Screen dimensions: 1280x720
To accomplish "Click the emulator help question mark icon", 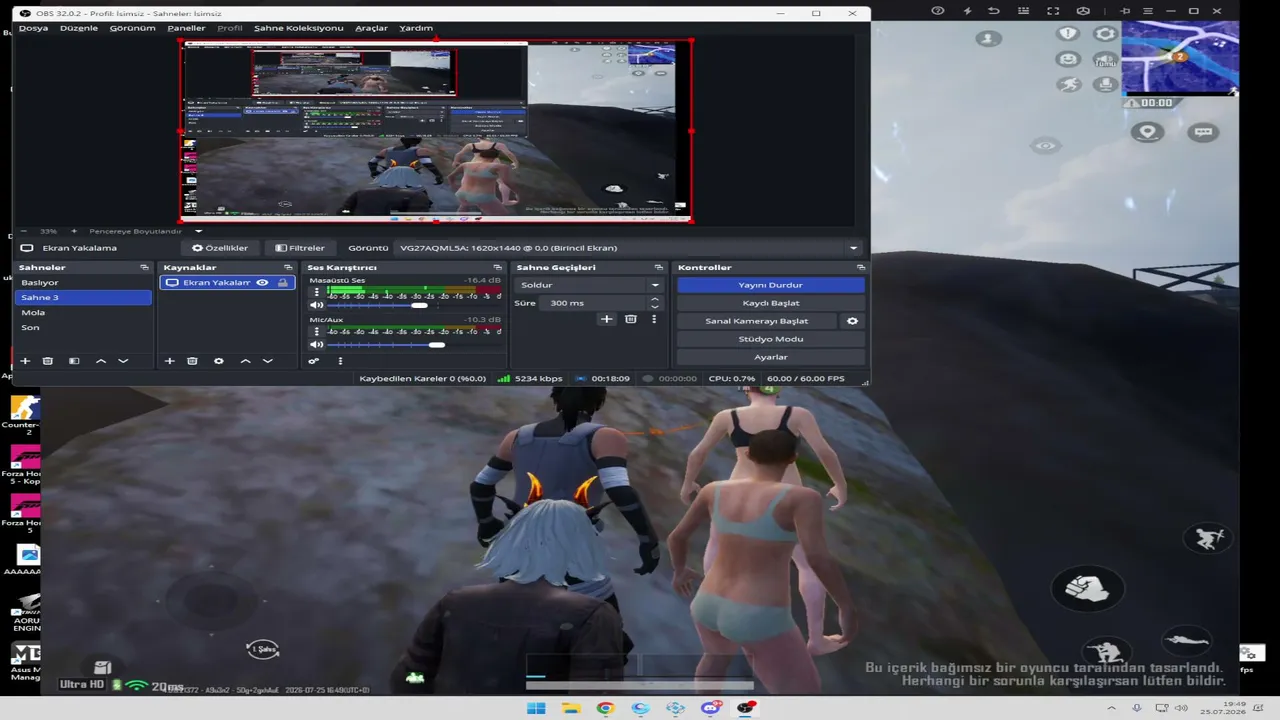I will (x=937, y=11).
